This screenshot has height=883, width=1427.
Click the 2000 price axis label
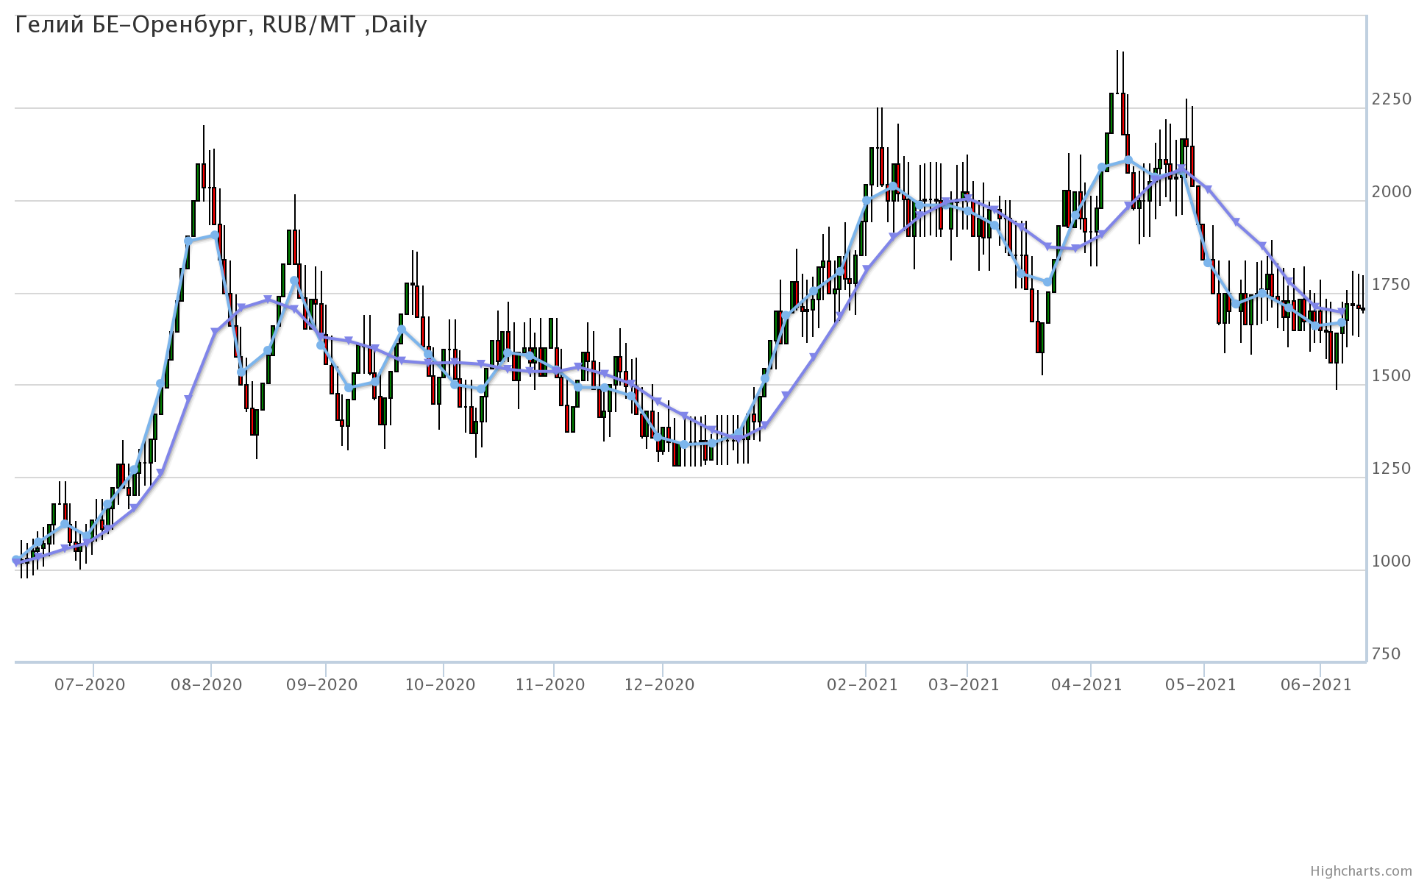click(x=1392, y=192)
